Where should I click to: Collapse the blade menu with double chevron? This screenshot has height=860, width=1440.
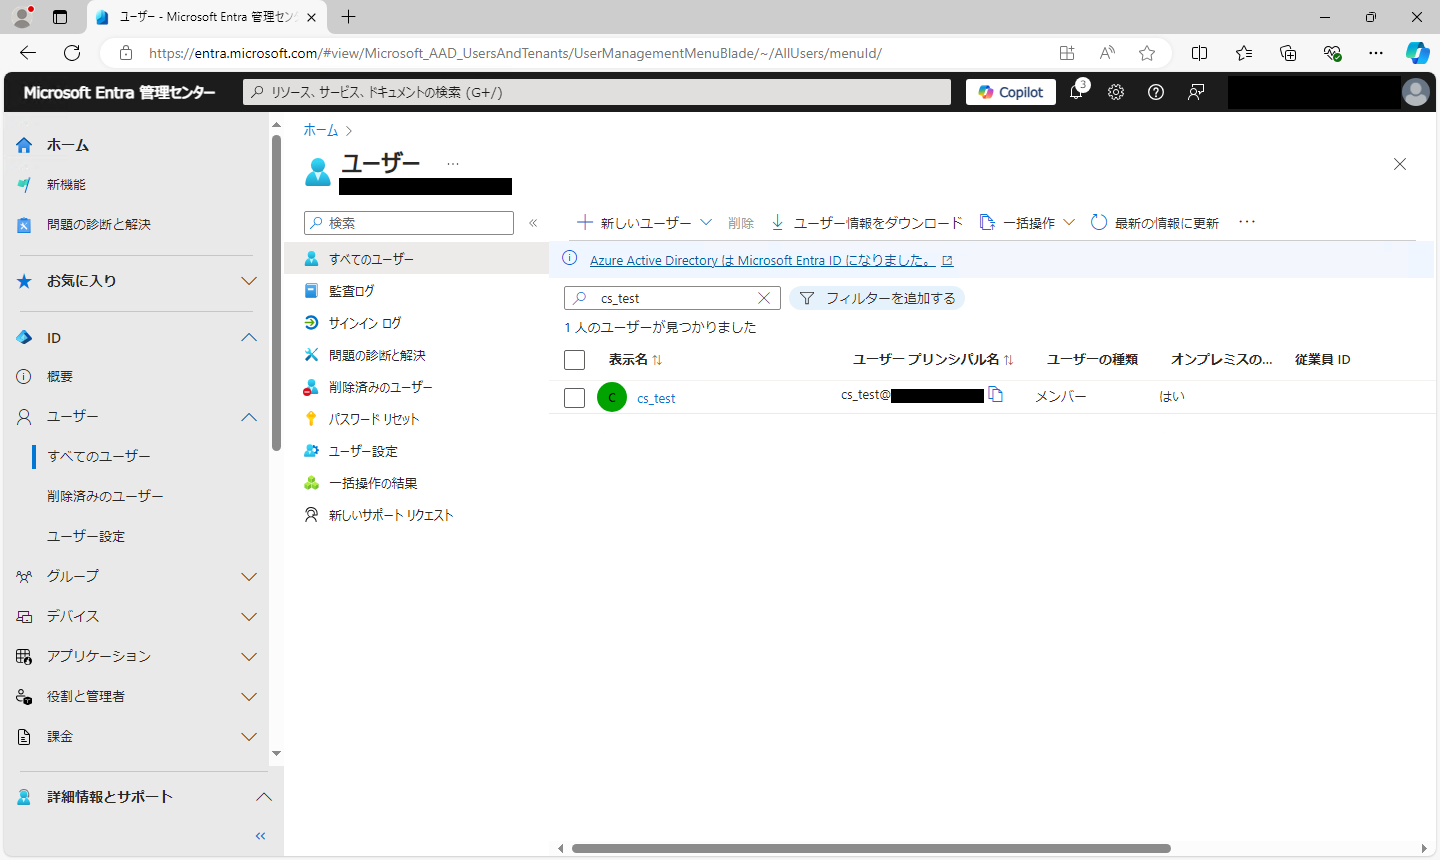pyautogui.click(x=533, y=223)
